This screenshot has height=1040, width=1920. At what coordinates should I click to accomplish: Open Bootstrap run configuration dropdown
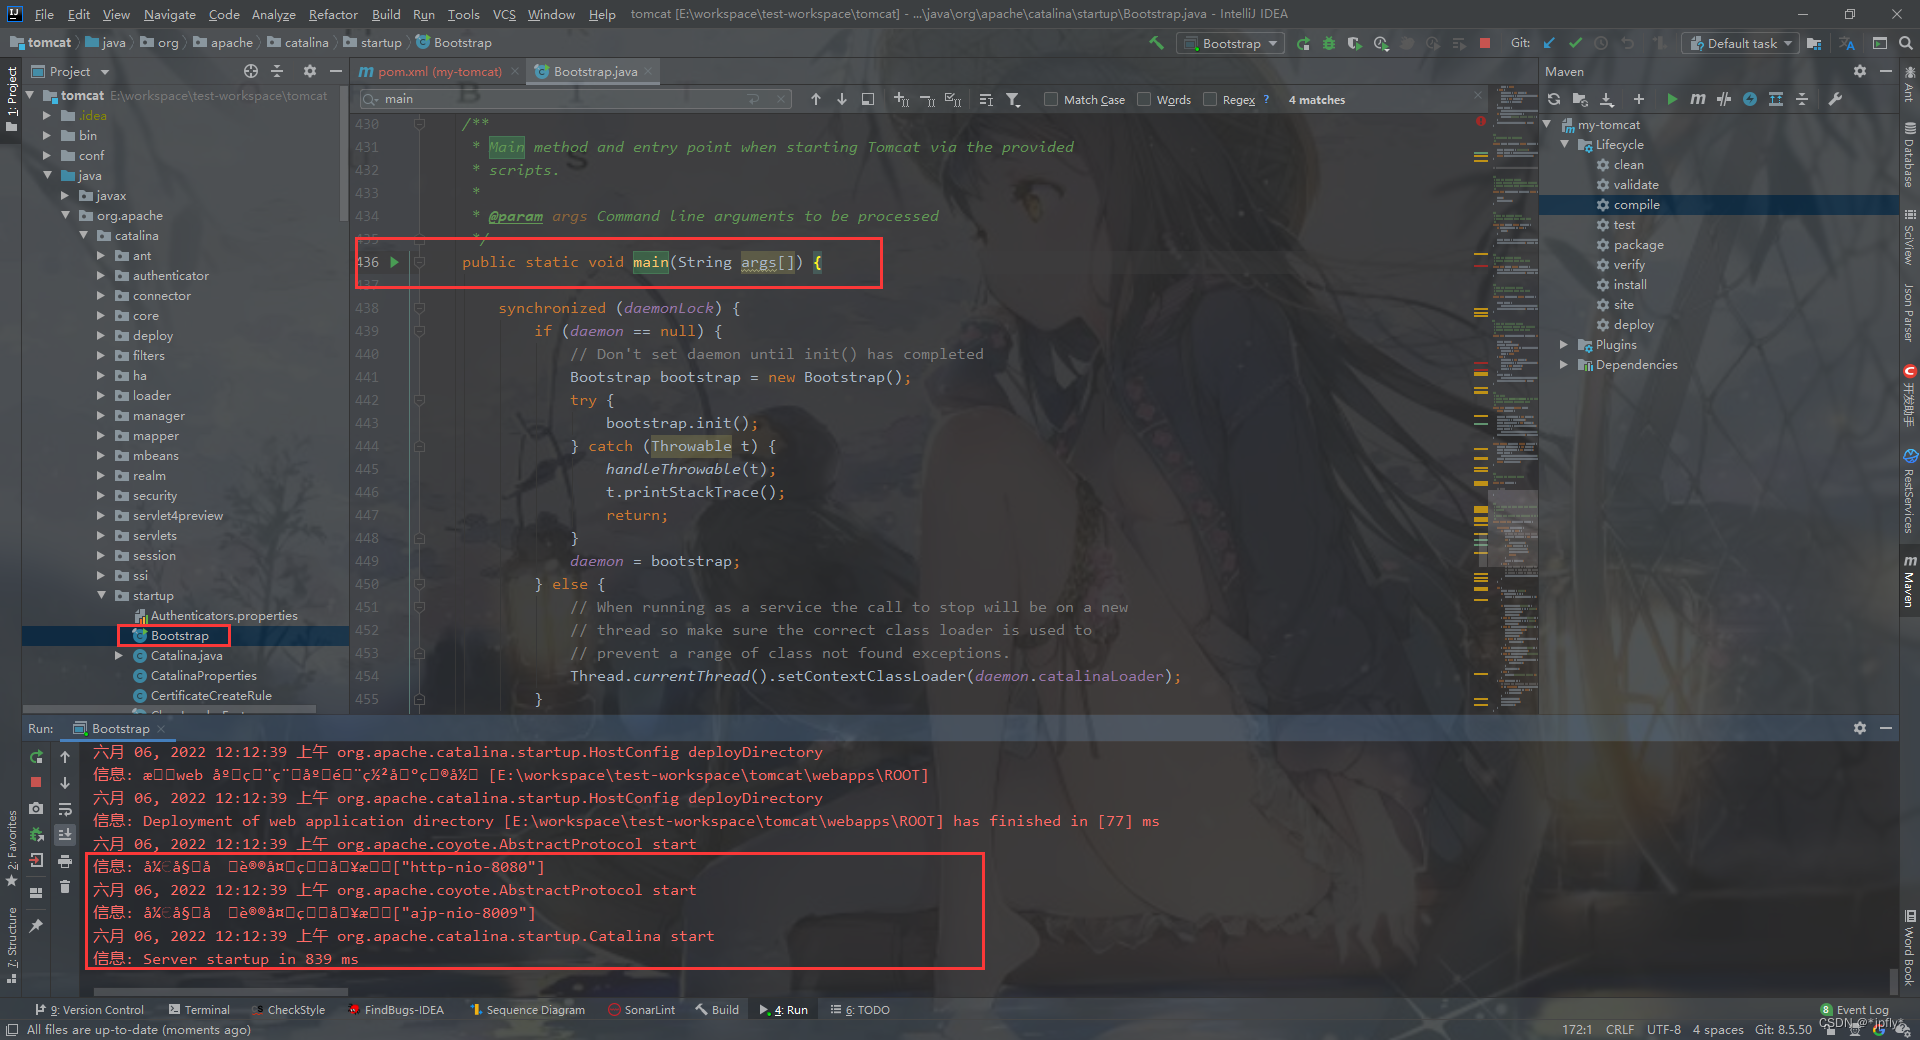tap(1230, 43)
